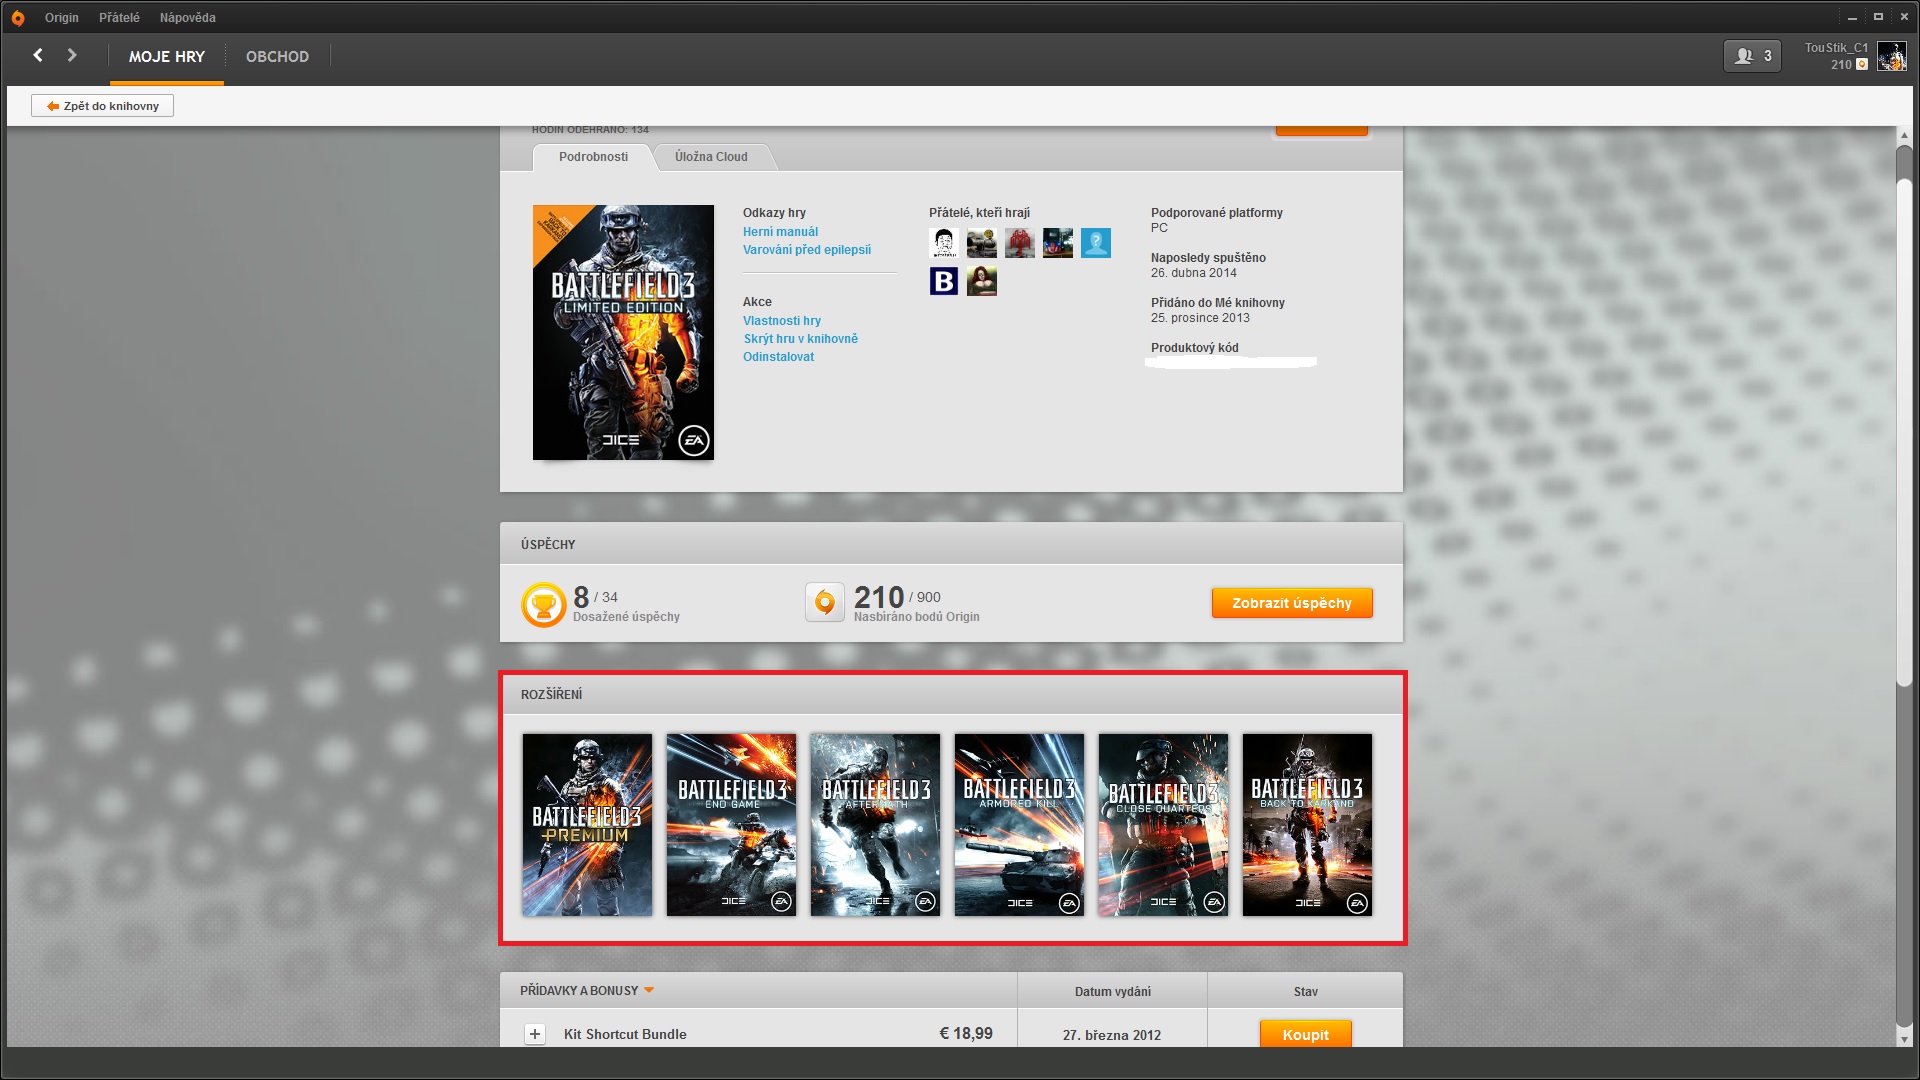Open Battlefield 3 Close Quarters expansion cover

point(1163,825)
